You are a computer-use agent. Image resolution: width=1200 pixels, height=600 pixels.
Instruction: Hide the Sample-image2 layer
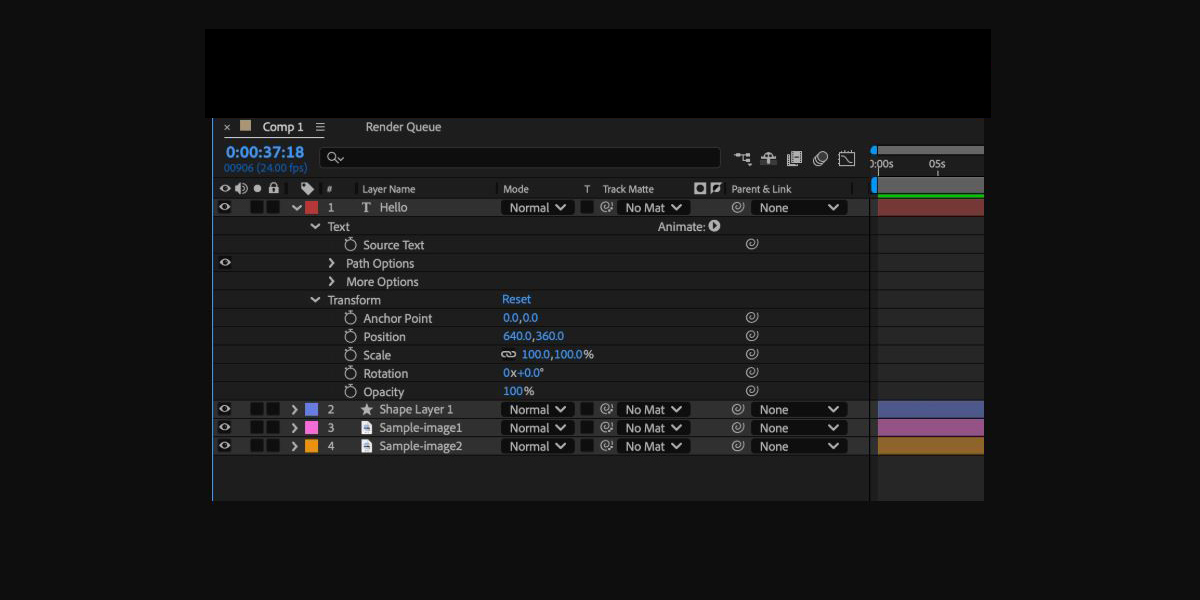[225, 446]
